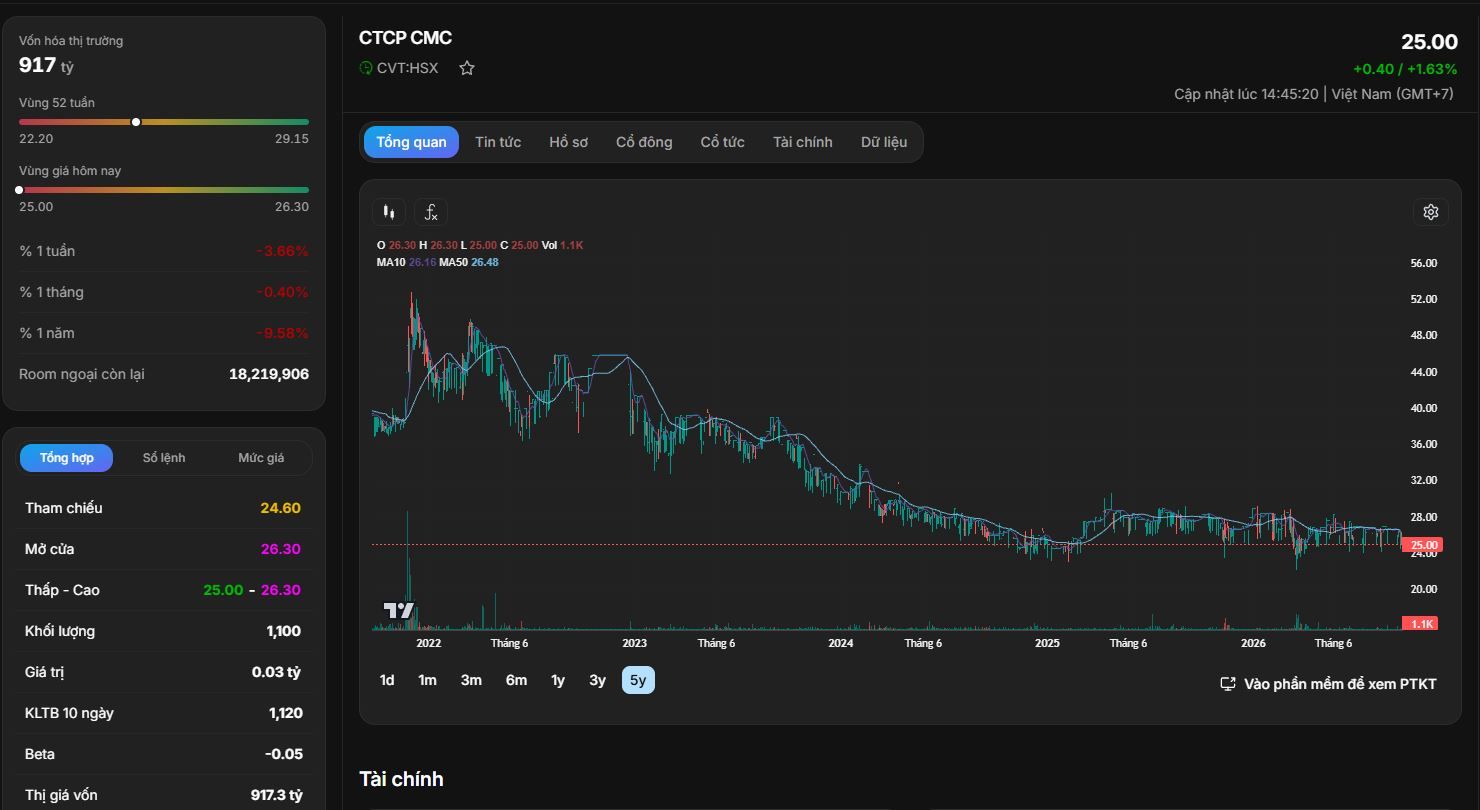Open Vào phần mềm để xem PTKT link
The image size is (1480, 810).
tap(1328, 684)
